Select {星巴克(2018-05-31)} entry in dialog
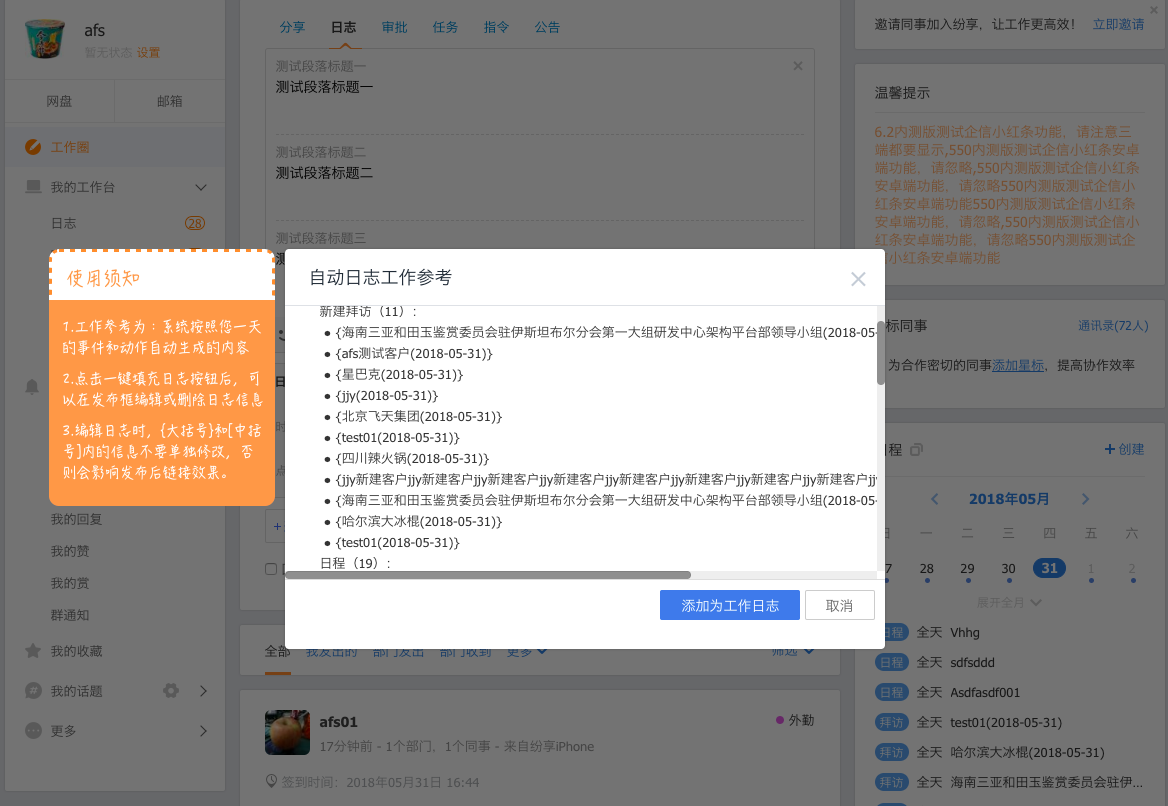This screenshot has width=1168, height=806. tap(399, 375)
